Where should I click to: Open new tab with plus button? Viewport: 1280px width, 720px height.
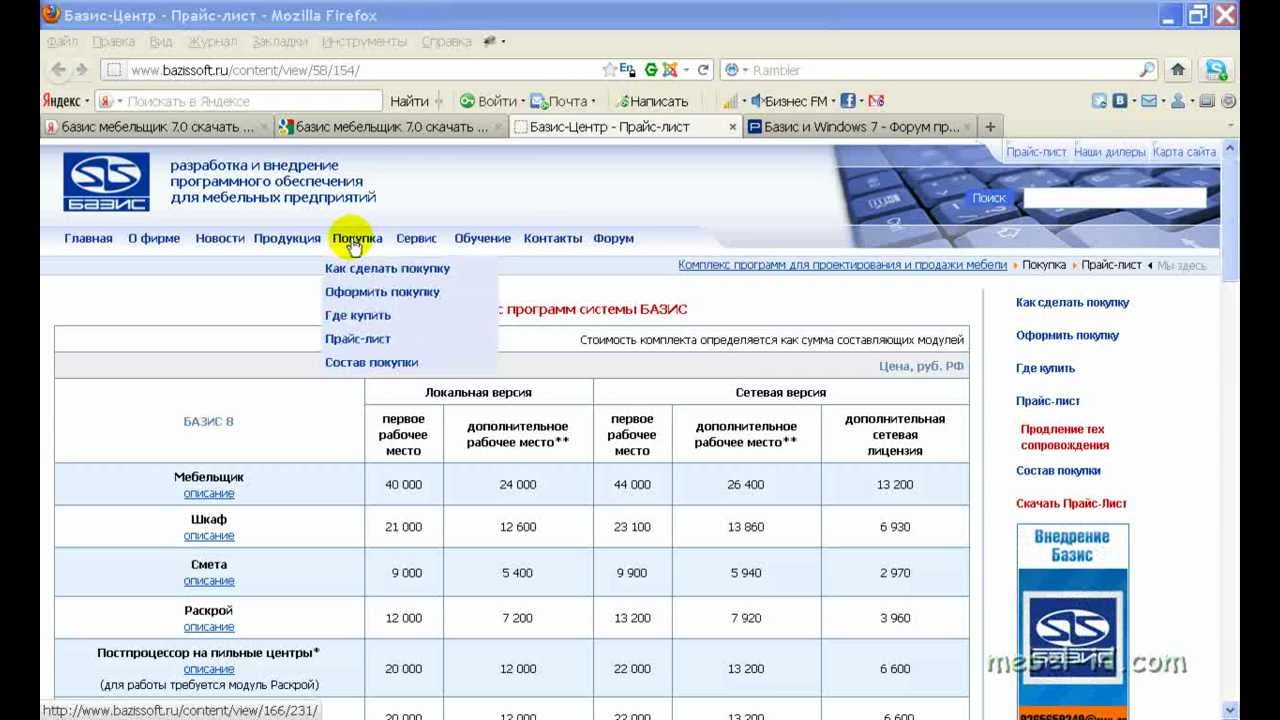click(990, 127)
